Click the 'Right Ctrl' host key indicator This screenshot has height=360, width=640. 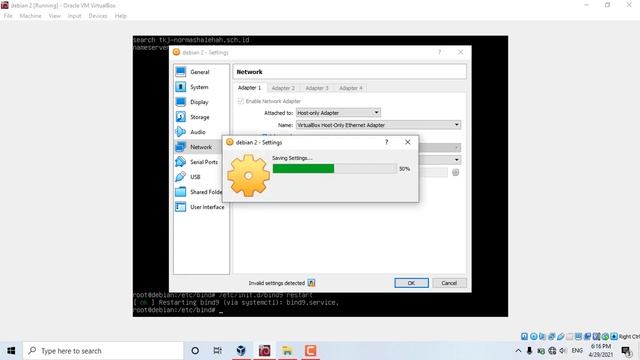629,336
